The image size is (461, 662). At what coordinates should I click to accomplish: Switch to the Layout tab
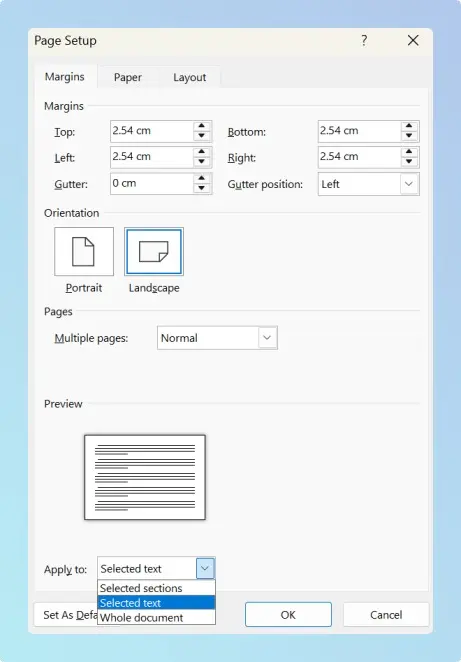190,77
